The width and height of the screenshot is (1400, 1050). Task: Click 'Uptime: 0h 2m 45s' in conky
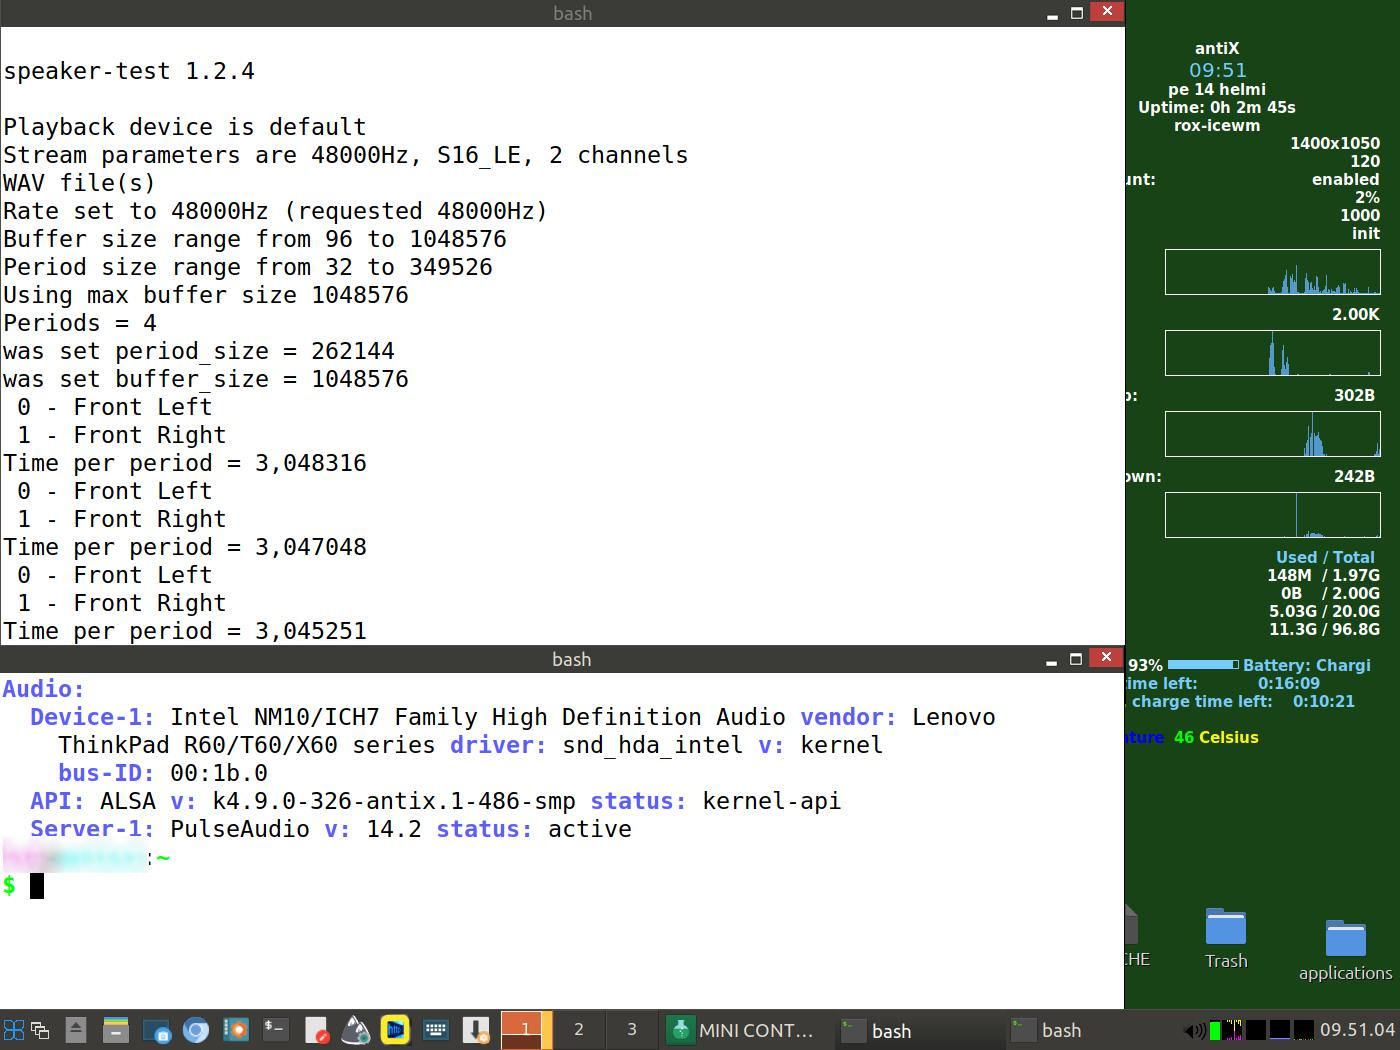pyautogui.click(x=1217, y=107)
